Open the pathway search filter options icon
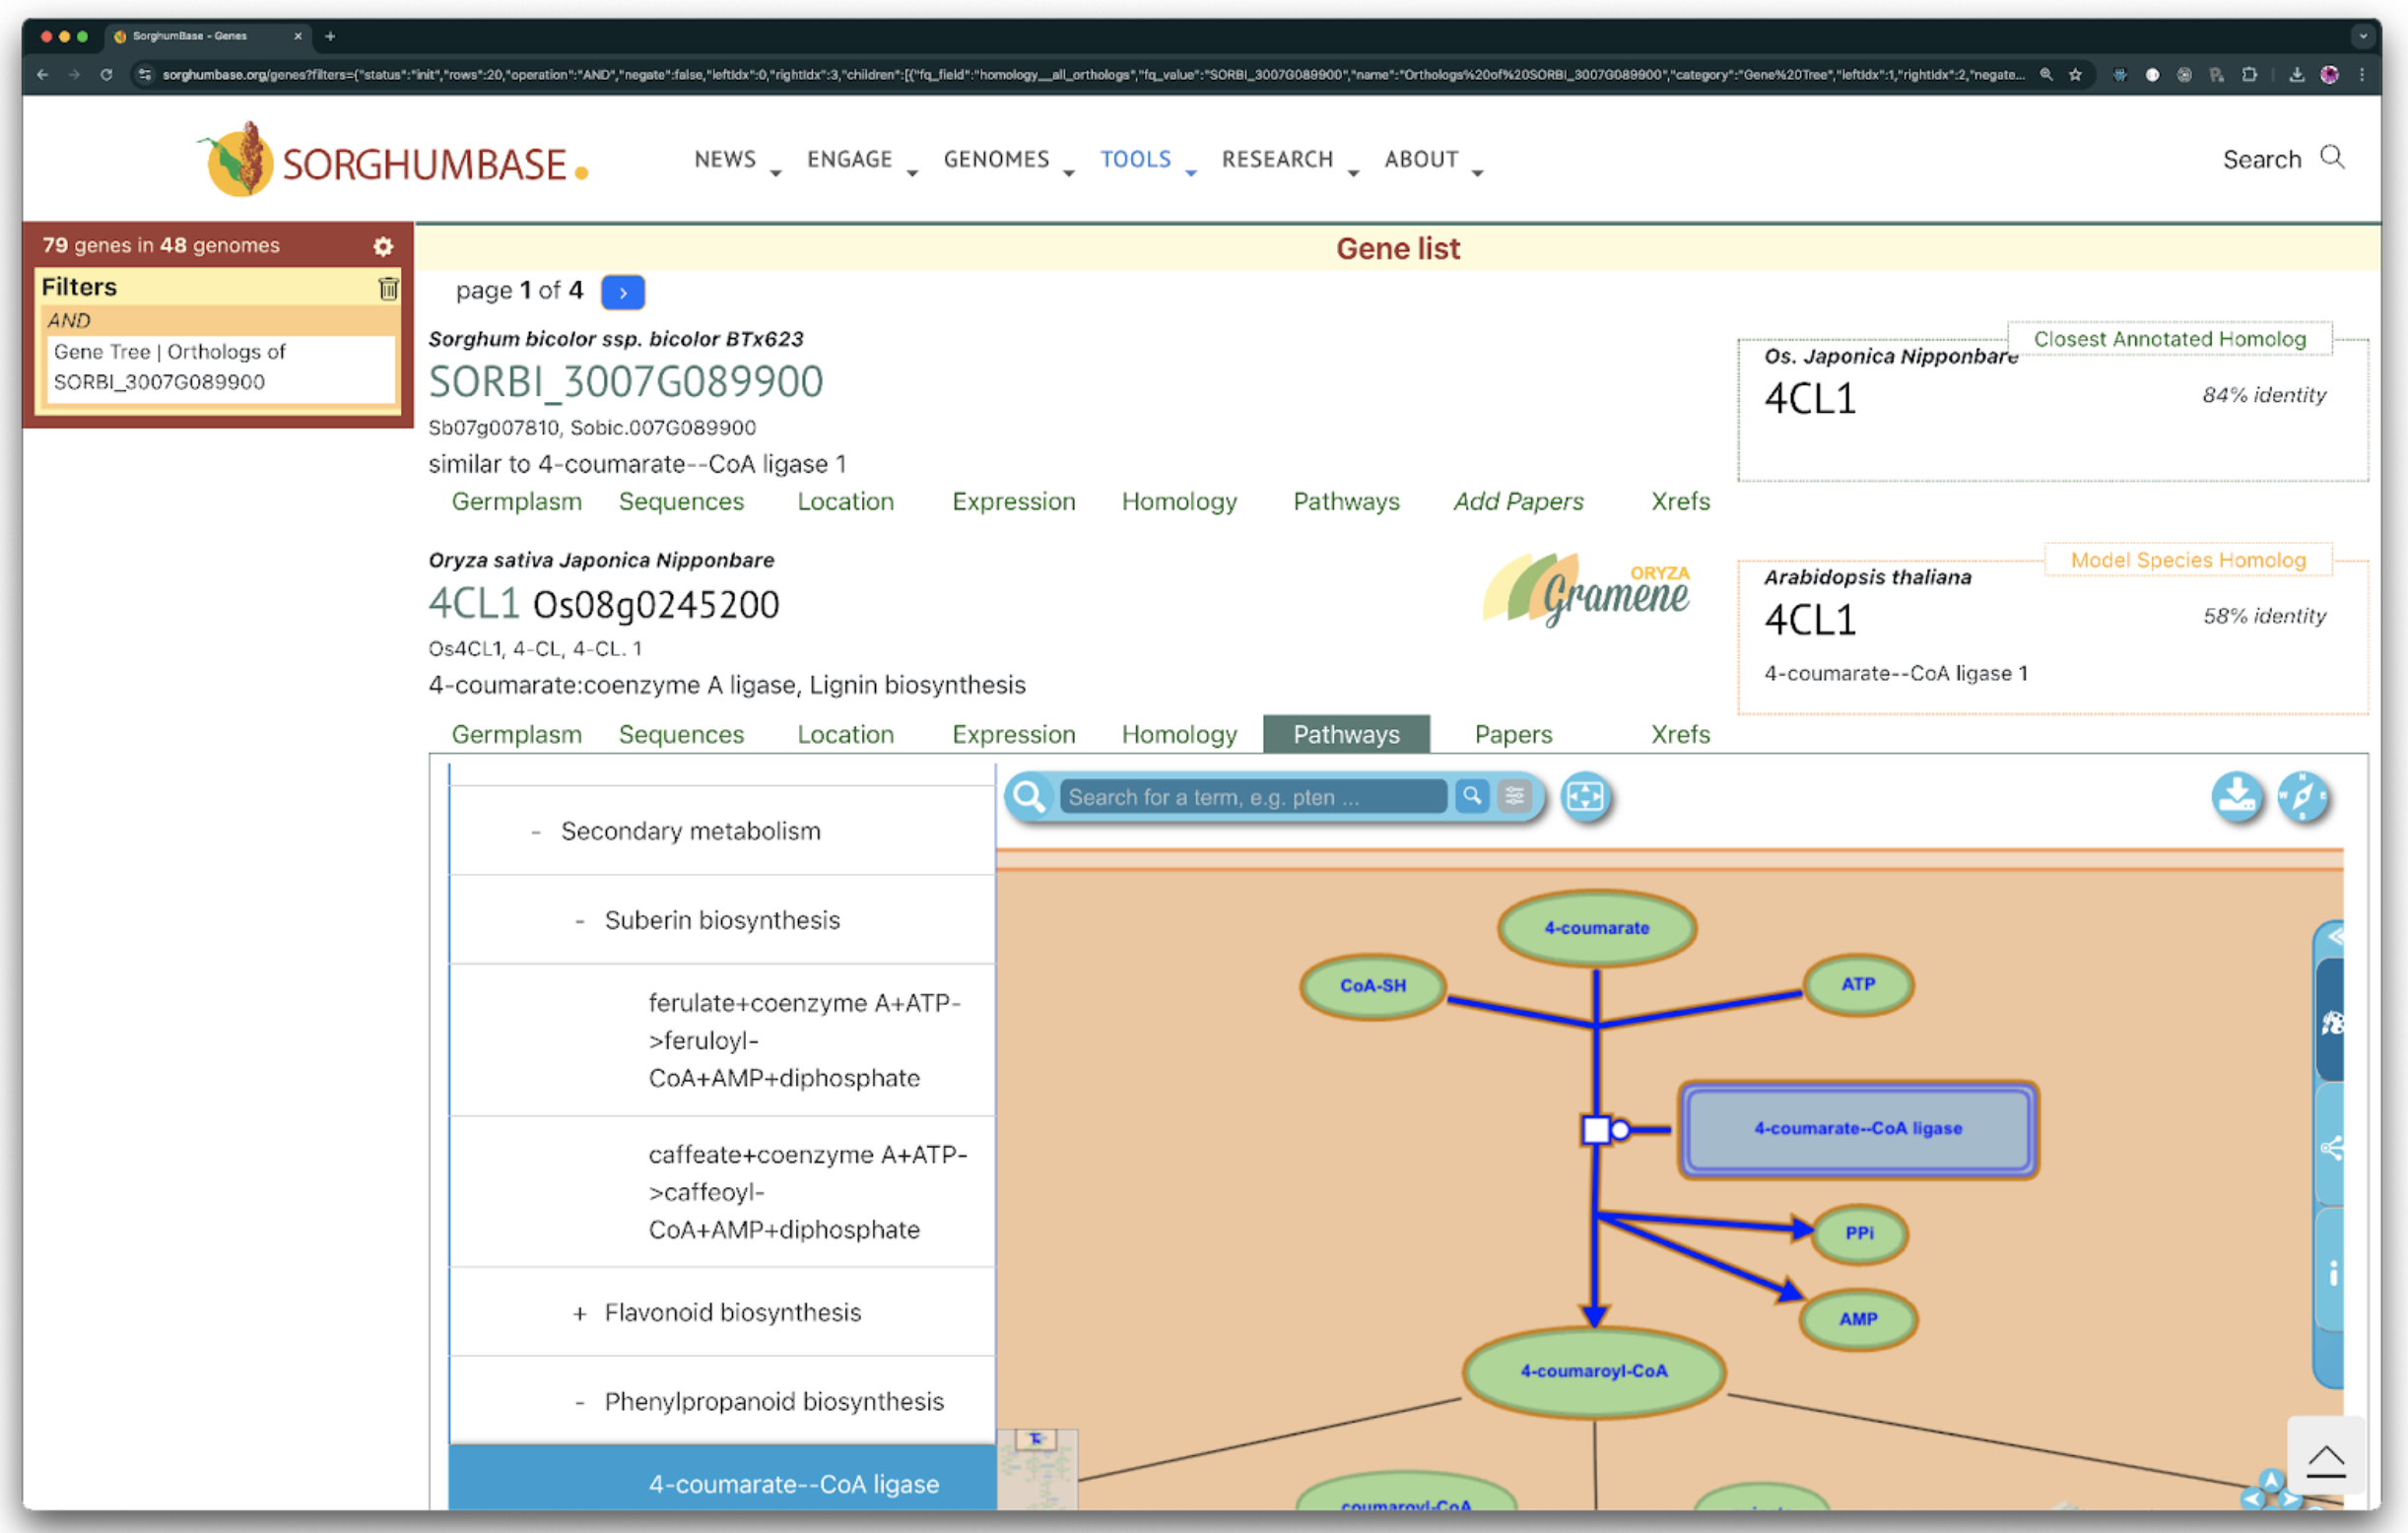 (x=1515, y=796)
